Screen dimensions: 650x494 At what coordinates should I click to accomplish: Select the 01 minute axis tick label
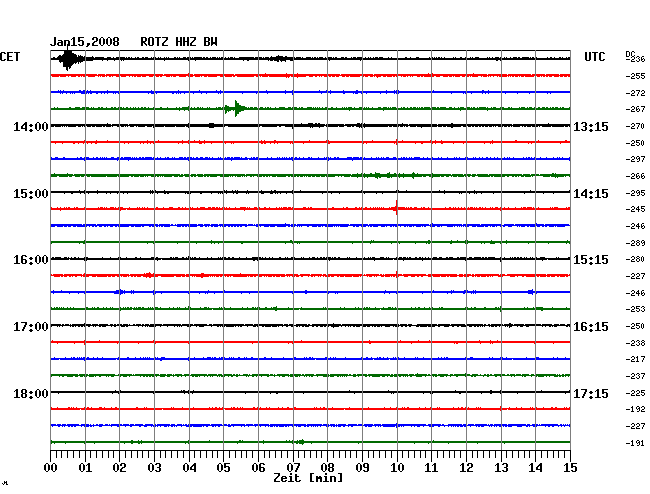click(85, 468)
